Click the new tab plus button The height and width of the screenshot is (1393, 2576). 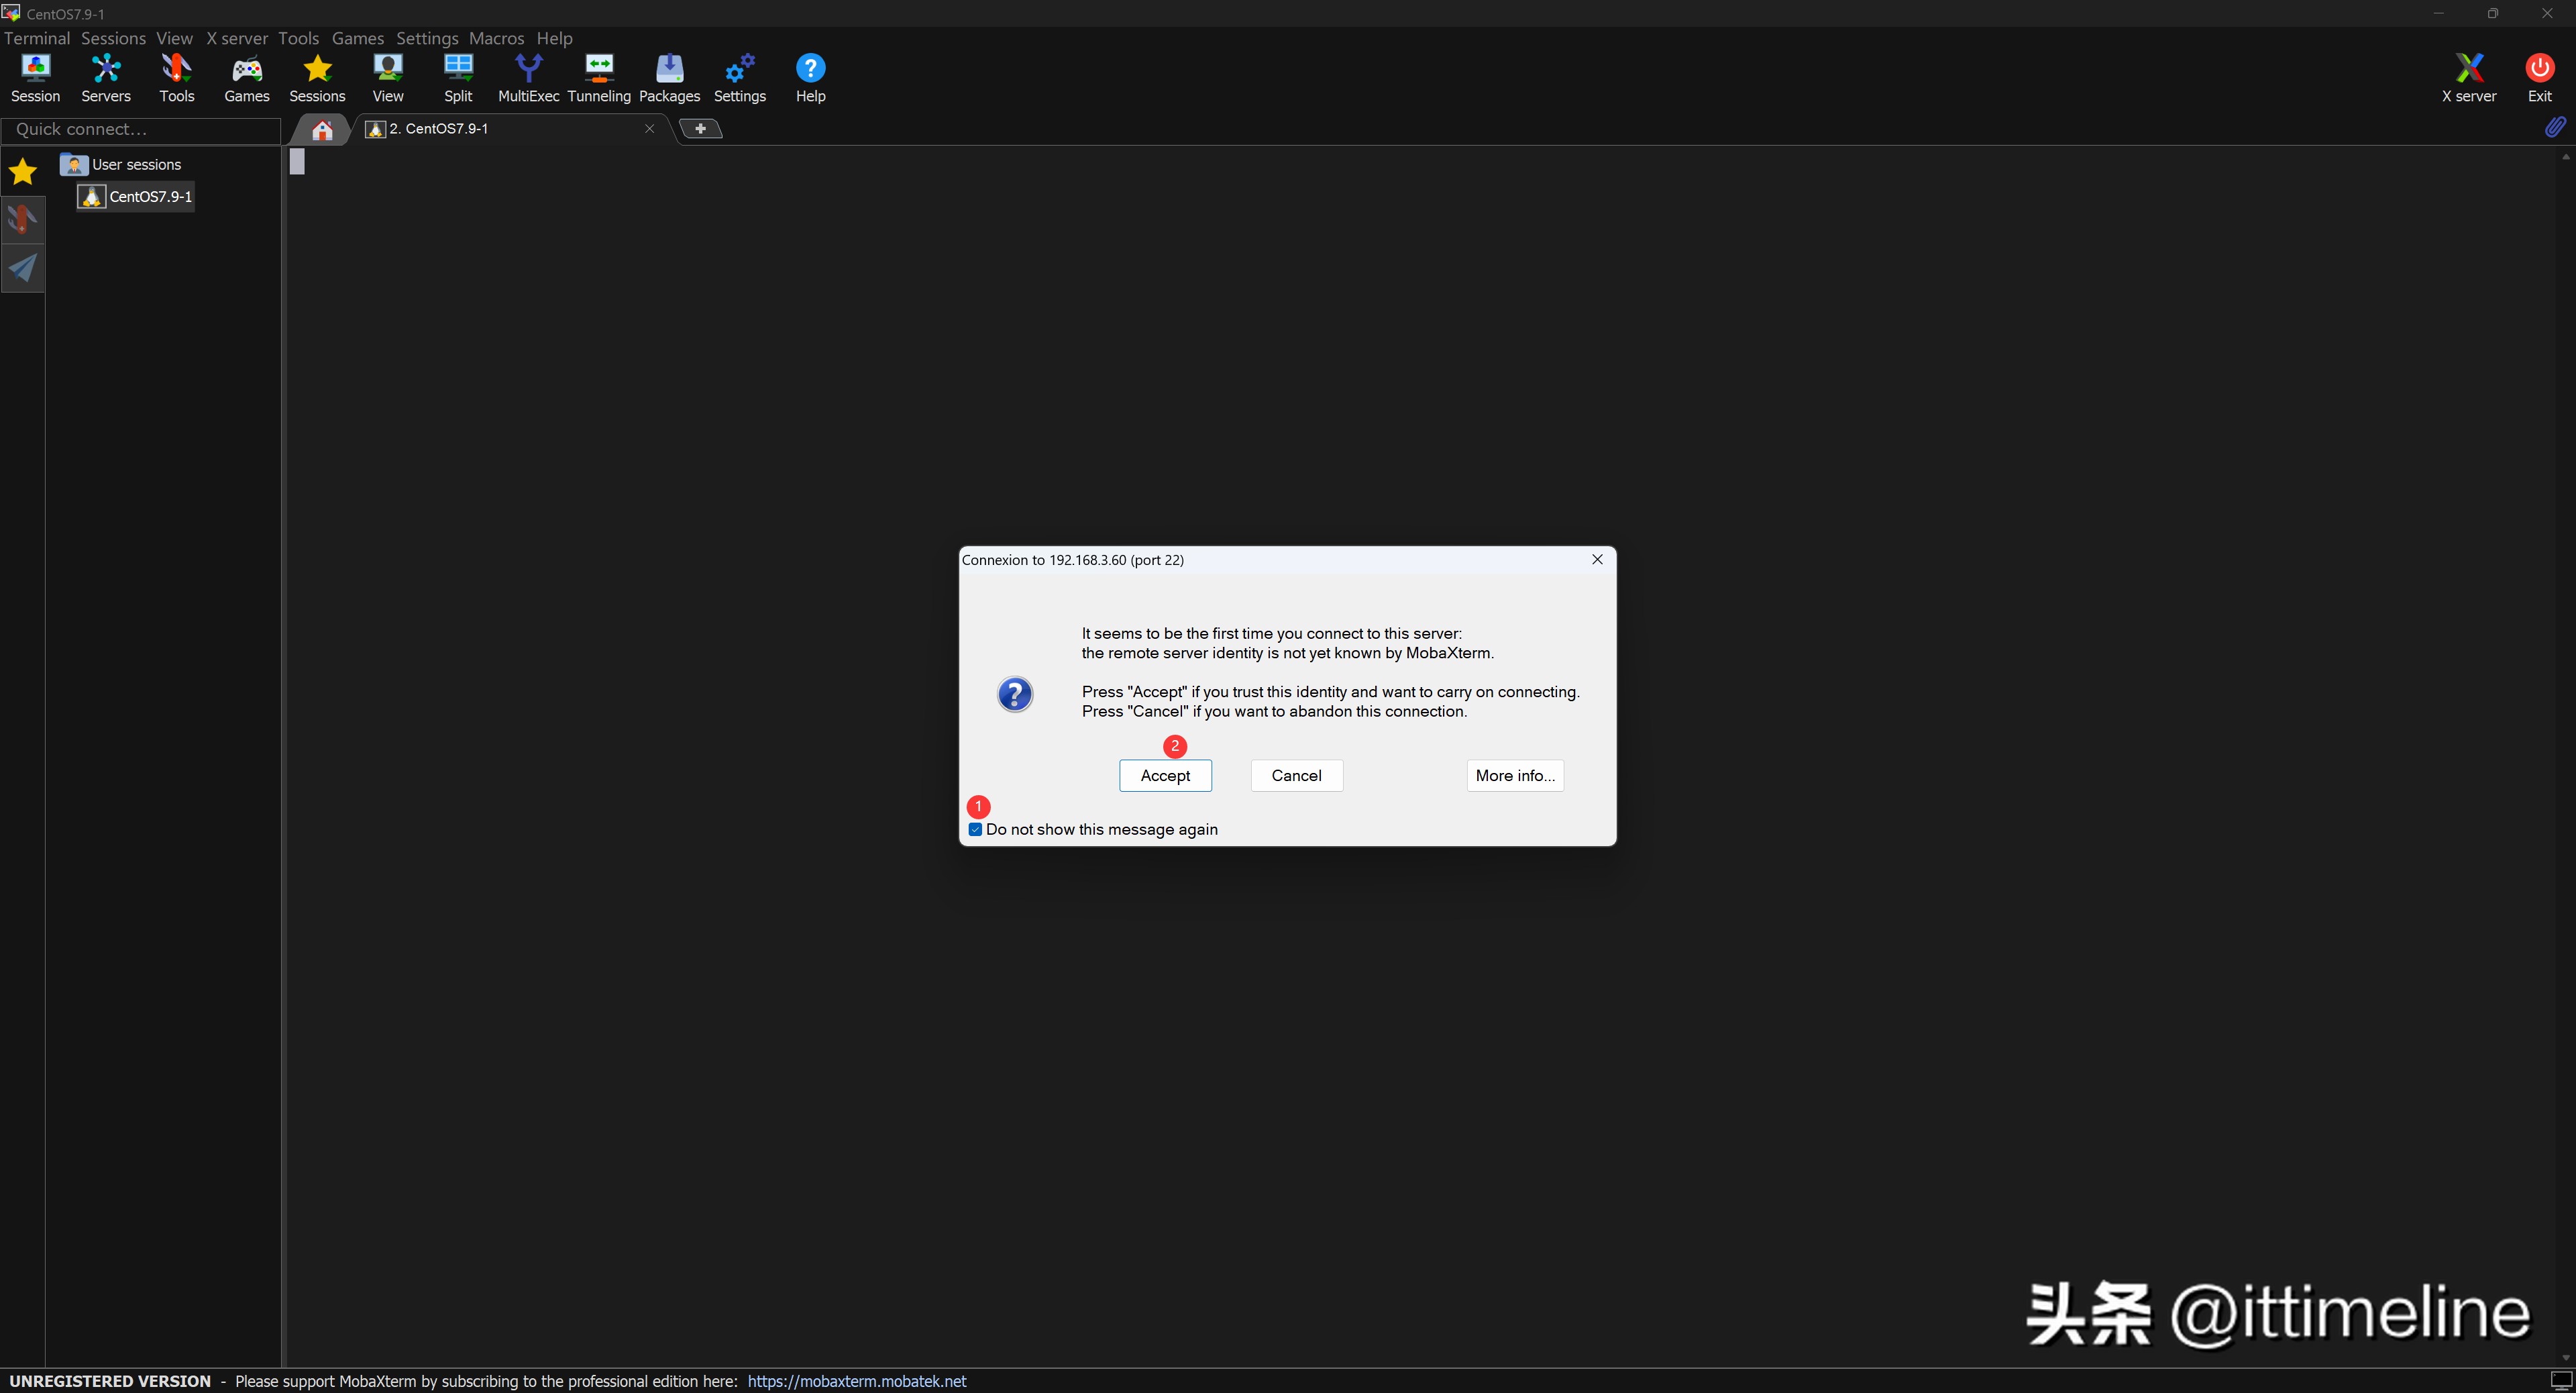(700, 128)
